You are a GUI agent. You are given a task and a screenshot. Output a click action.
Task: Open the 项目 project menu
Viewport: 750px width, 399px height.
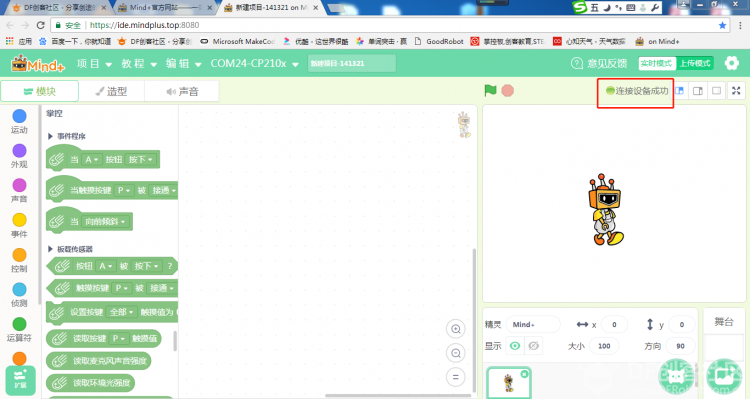[94, 64]
